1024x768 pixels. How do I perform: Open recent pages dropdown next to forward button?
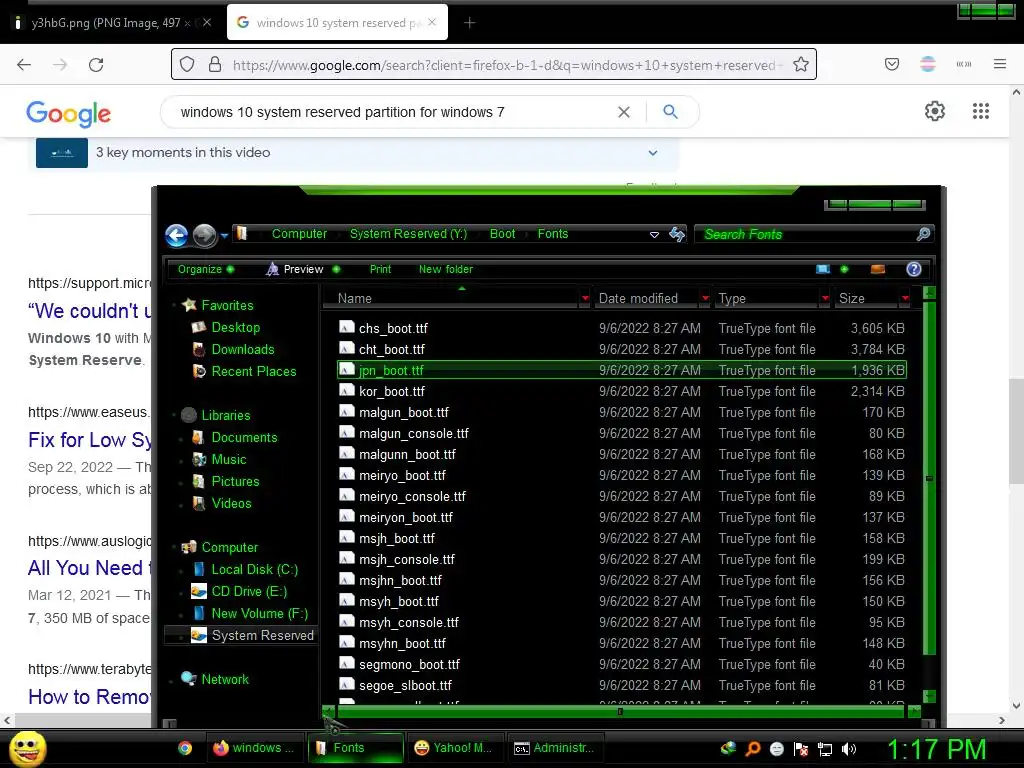(224, 235)
